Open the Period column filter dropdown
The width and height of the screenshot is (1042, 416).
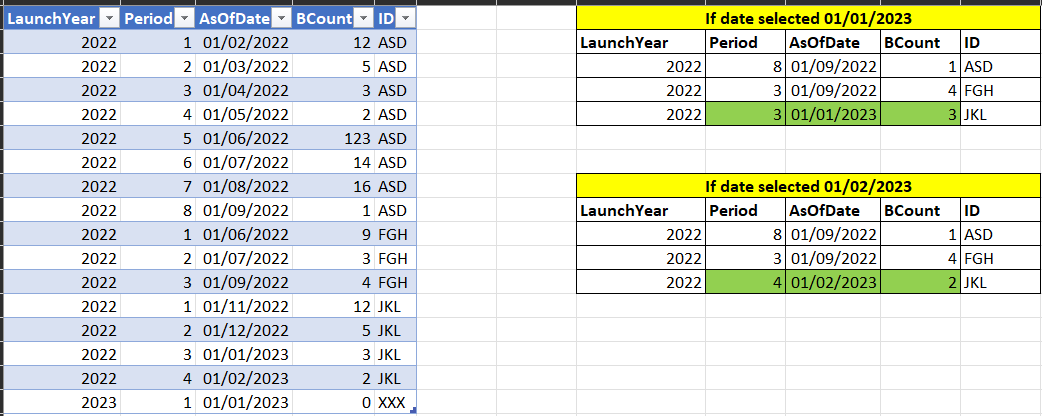[185, 19]
